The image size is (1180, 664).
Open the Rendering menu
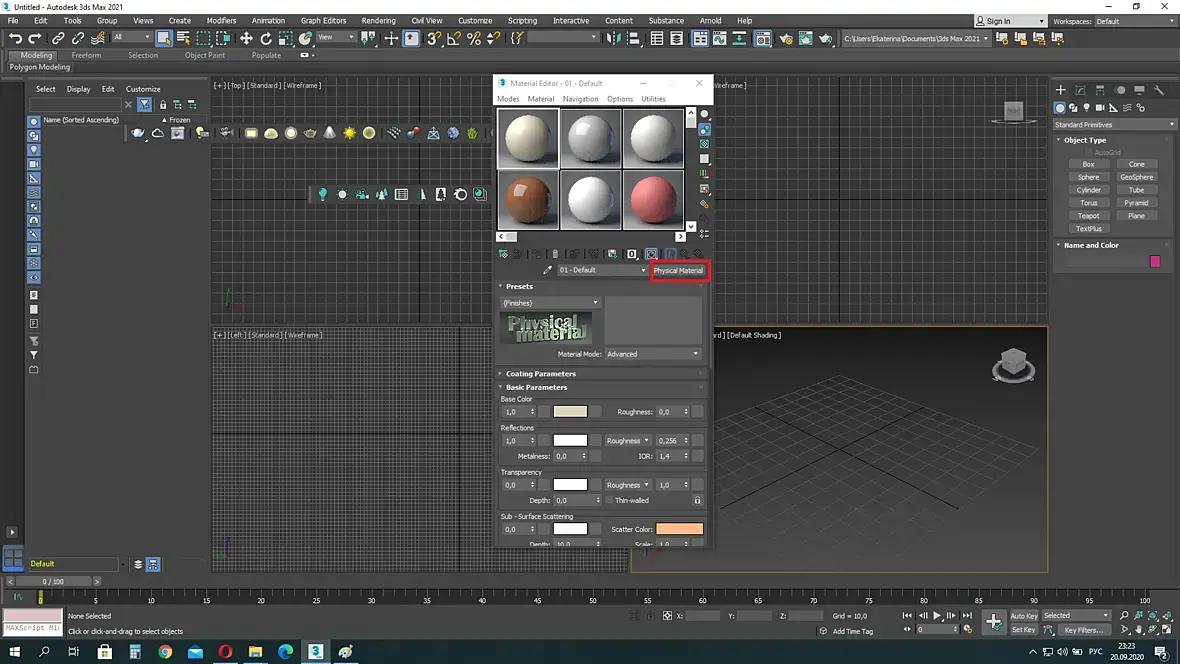tap(378, 20)
